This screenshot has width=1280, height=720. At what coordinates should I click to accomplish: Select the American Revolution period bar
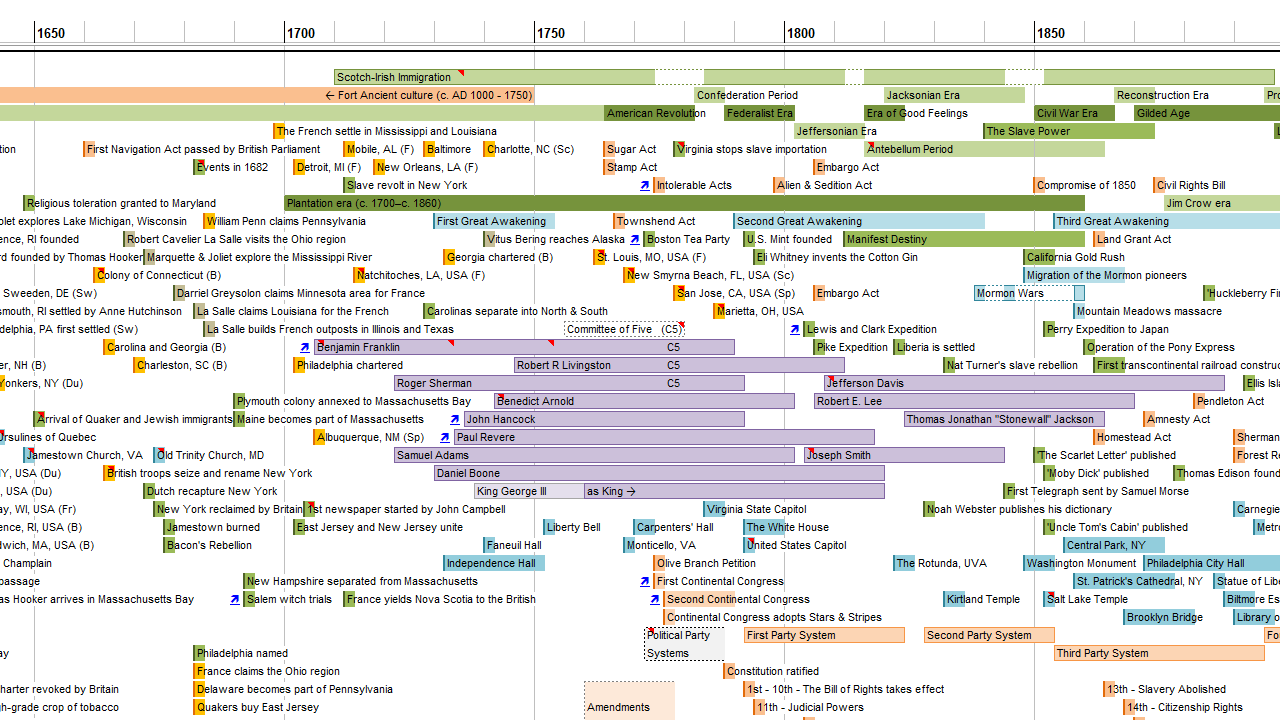[x=655, y=113]
